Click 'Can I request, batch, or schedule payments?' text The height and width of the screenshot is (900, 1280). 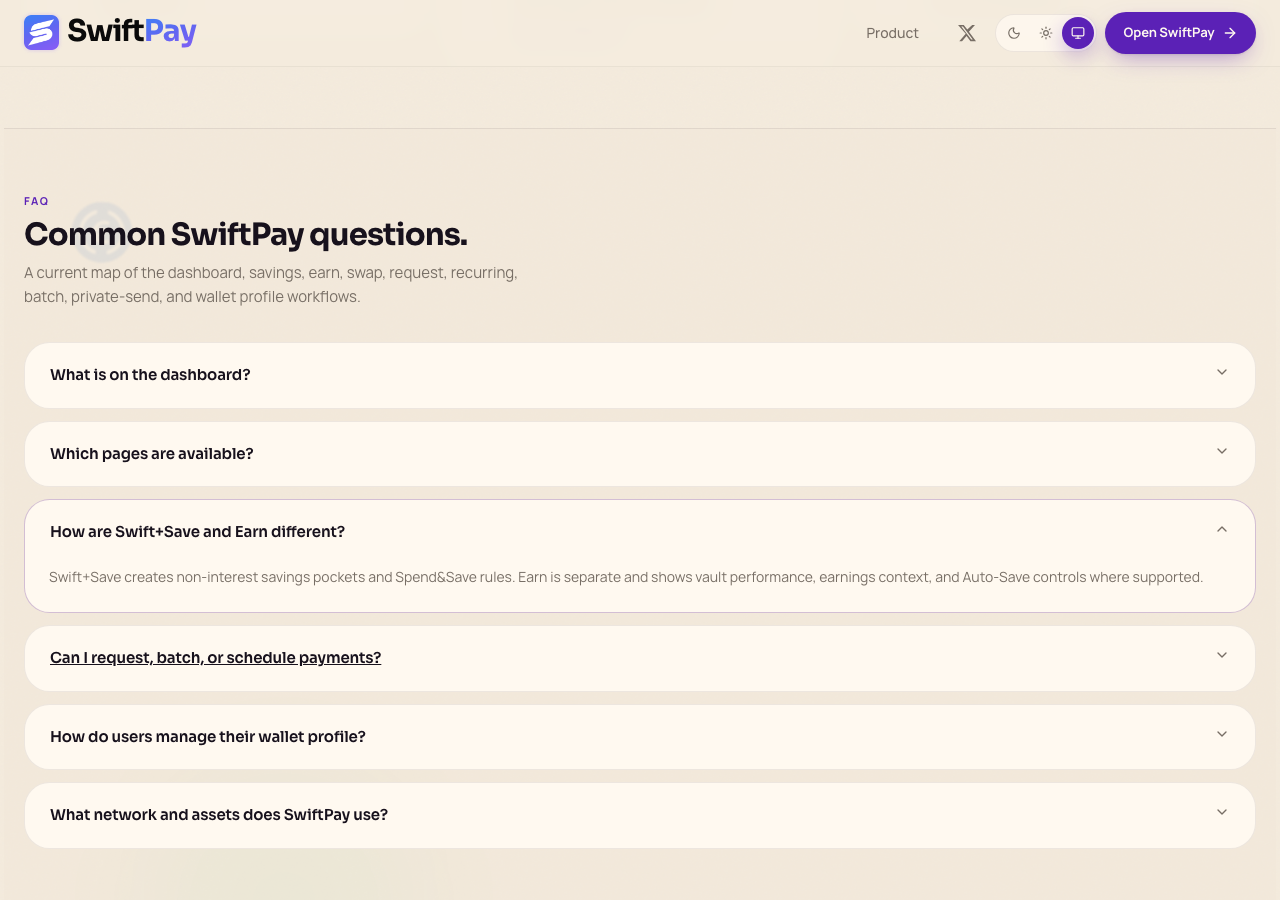pos(215,657)
